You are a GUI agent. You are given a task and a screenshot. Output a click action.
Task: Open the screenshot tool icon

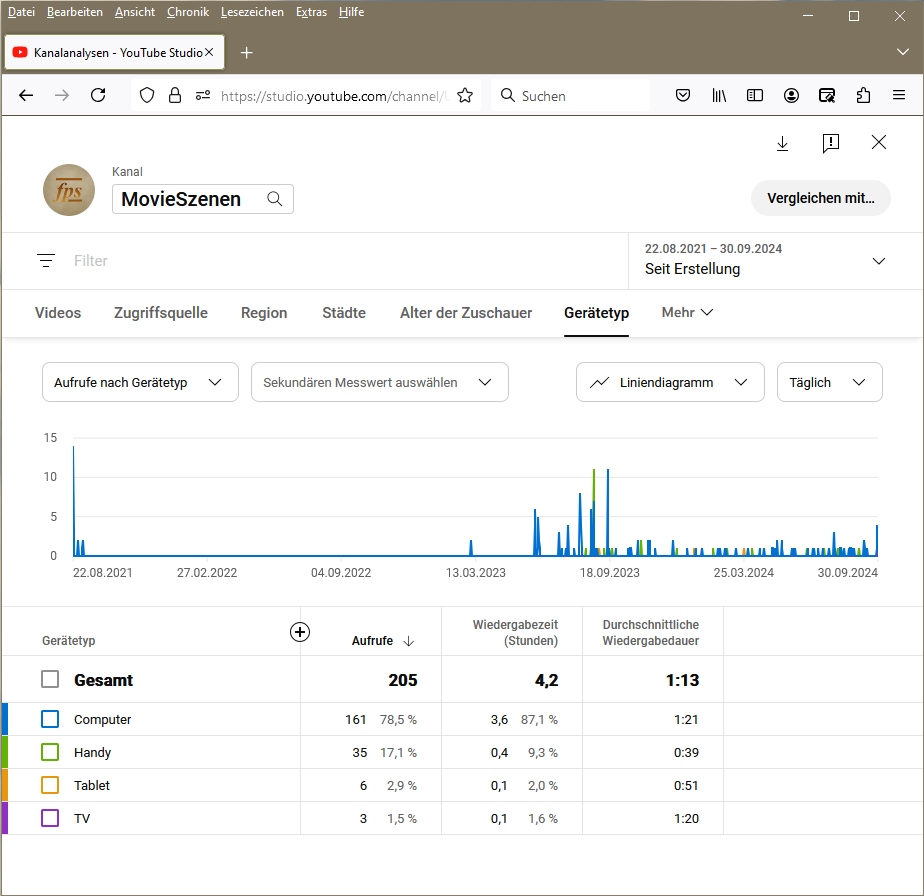[x=827, y=95]
